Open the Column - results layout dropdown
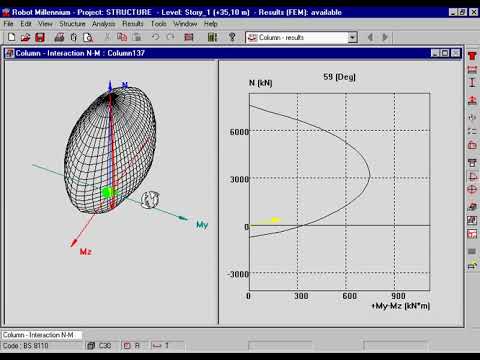The width and height of the screenshot is (480, 360). click(x=353, y=37)
